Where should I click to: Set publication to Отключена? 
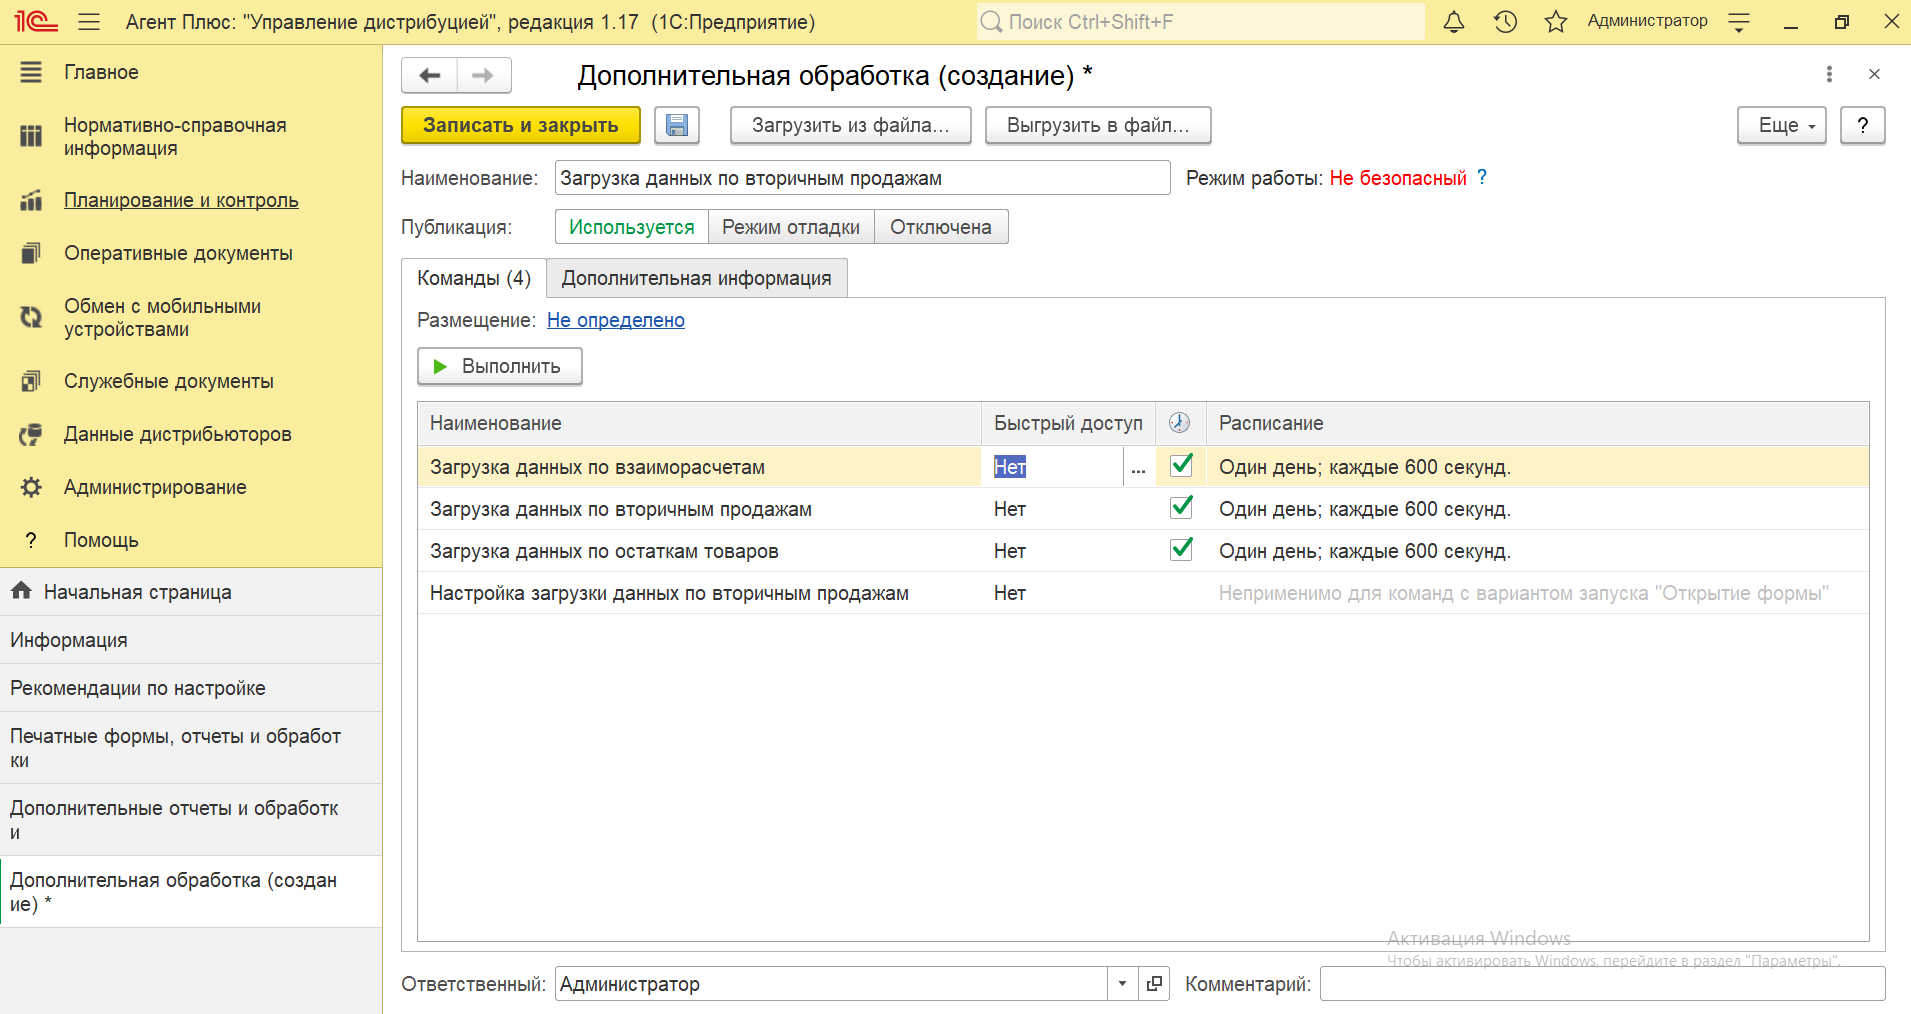coord(941,227)
